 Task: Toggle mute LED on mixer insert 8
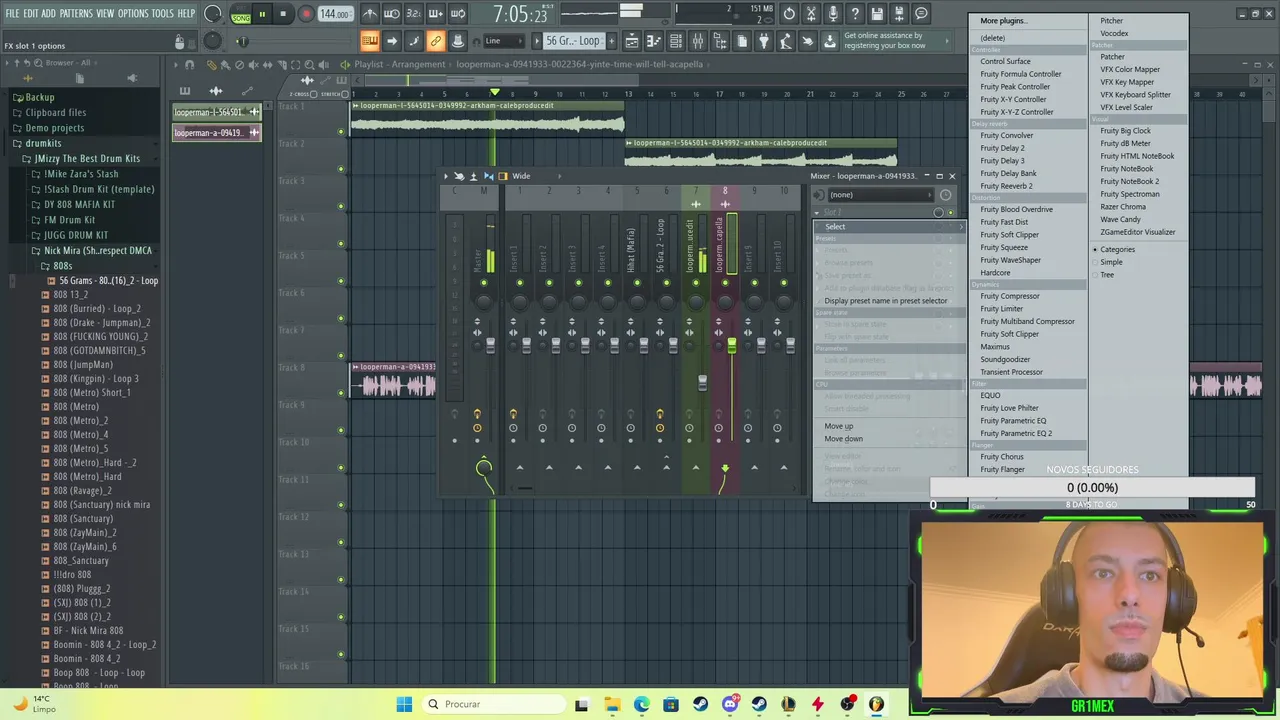coord(725,283)
